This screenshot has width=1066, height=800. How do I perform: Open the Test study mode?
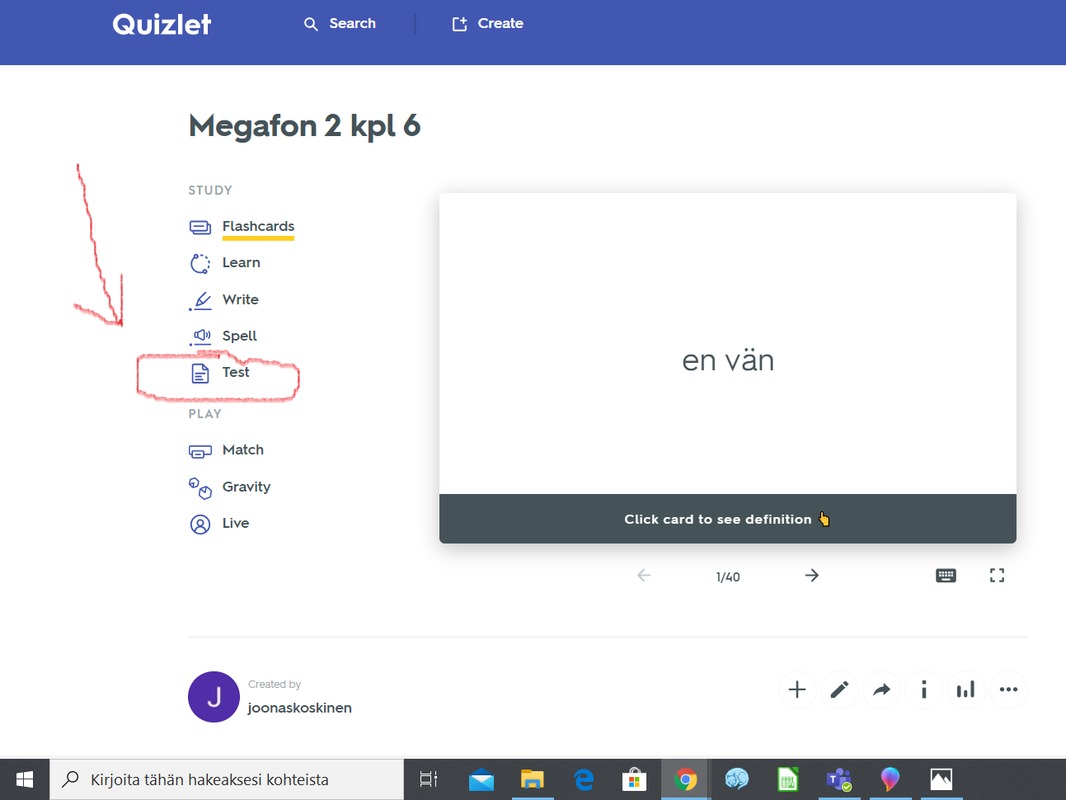(235, 373)
